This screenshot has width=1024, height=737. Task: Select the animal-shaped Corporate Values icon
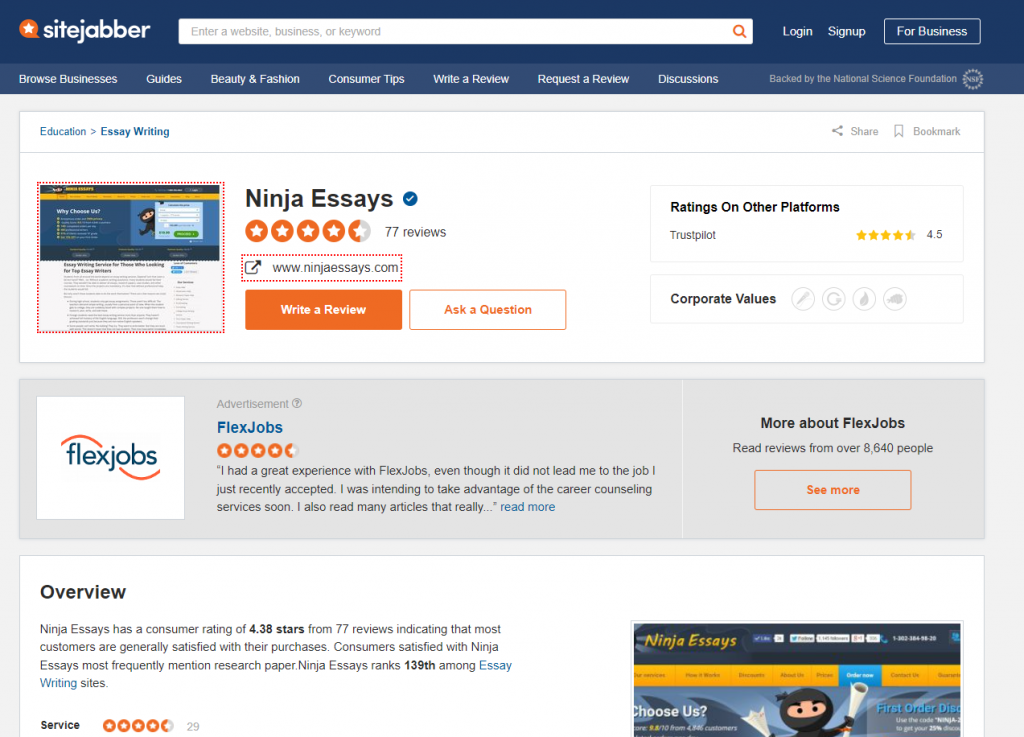tap(895, 299)
